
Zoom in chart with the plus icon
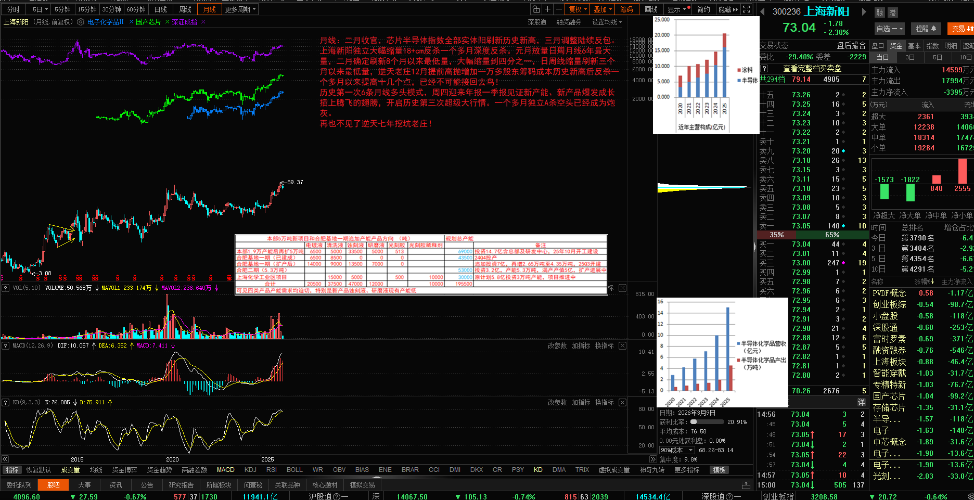click(x=547, y=9)
